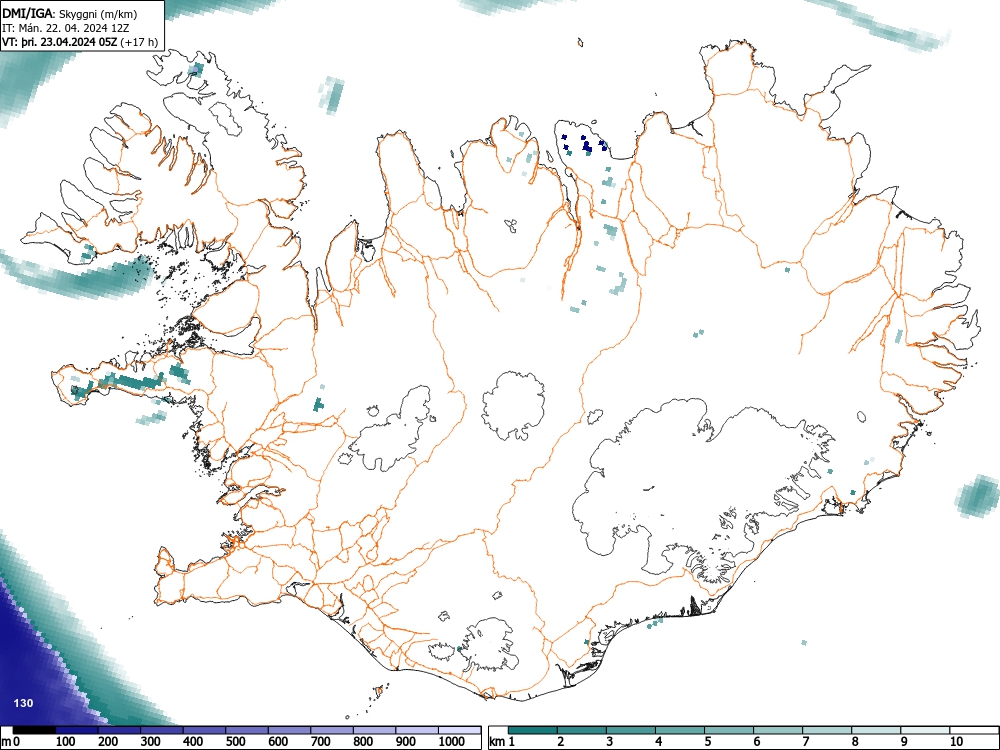Click the "100" meter legend label
Screen dimensions: 1000x750
point(66,742)
